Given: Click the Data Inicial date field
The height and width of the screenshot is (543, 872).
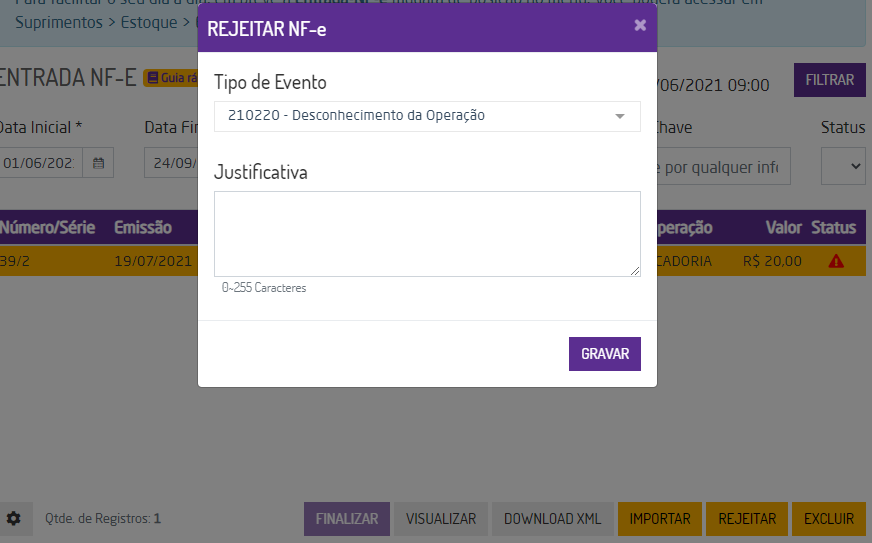Looking at the screenshot, I should pyautogui.click(x=40, y=163).
